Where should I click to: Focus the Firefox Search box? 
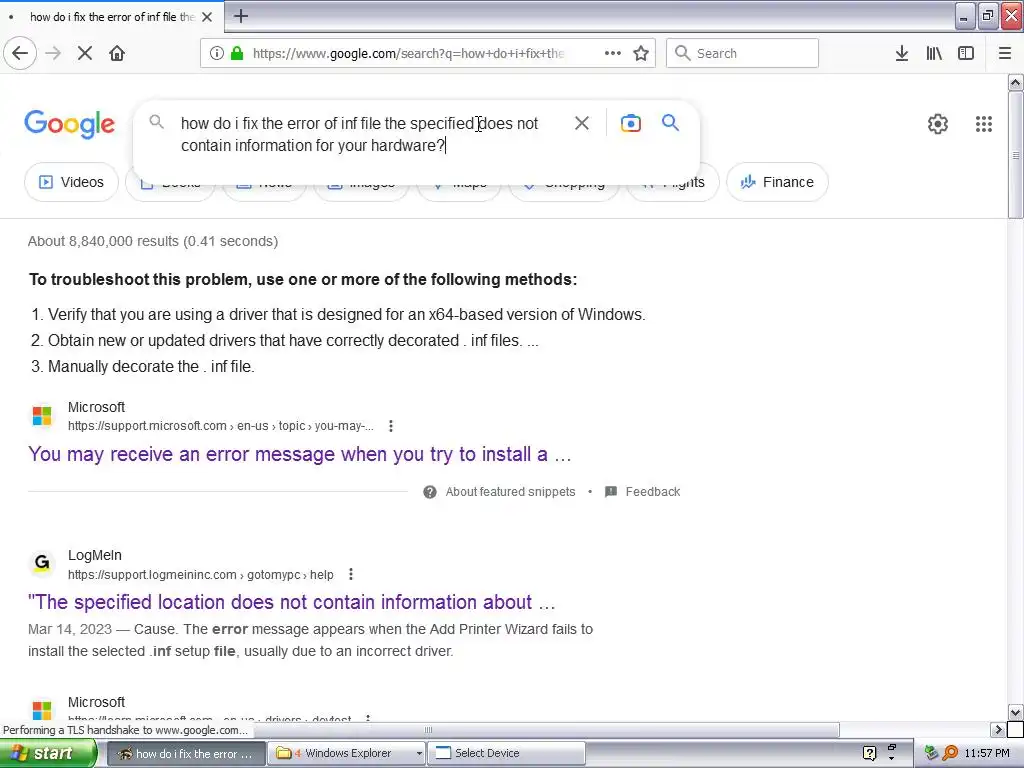coord(742,53)
